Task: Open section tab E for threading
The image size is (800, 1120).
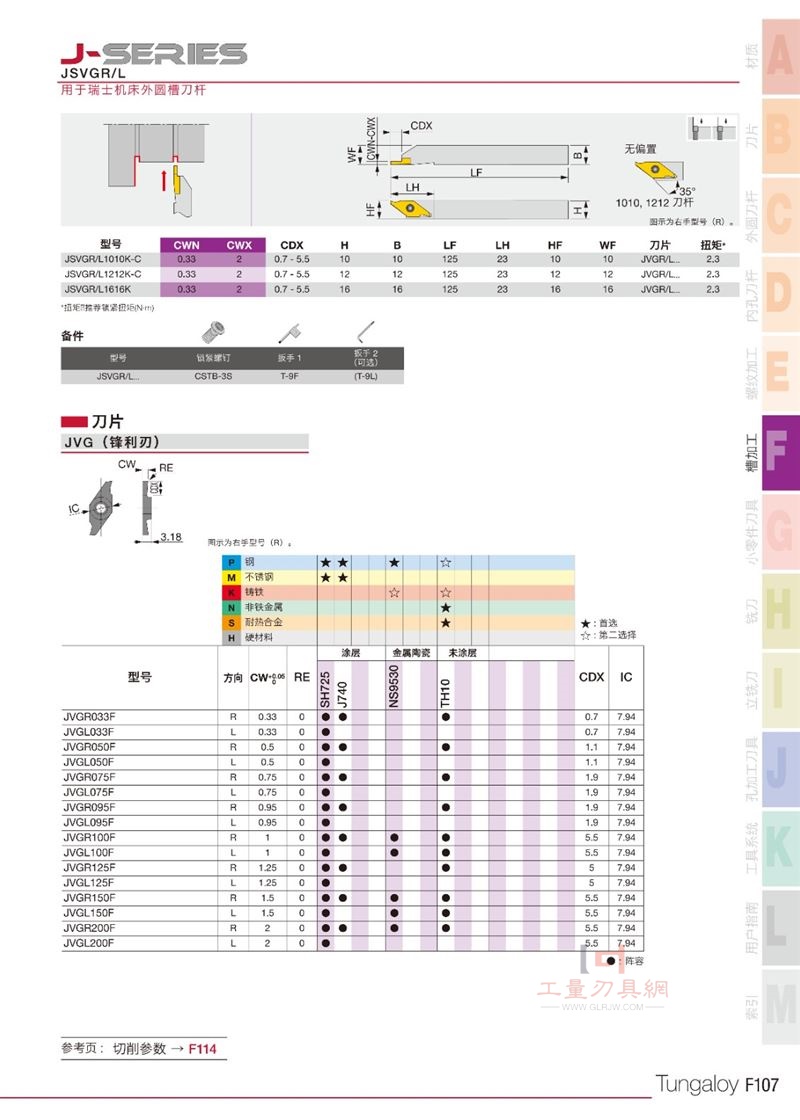Action: coord(780,374)
